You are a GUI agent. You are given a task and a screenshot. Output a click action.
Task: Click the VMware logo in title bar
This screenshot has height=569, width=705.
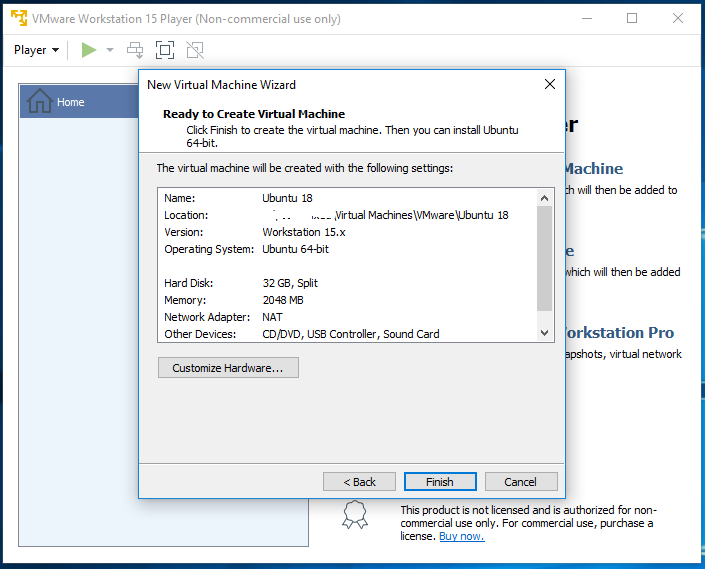coord(18,18)
